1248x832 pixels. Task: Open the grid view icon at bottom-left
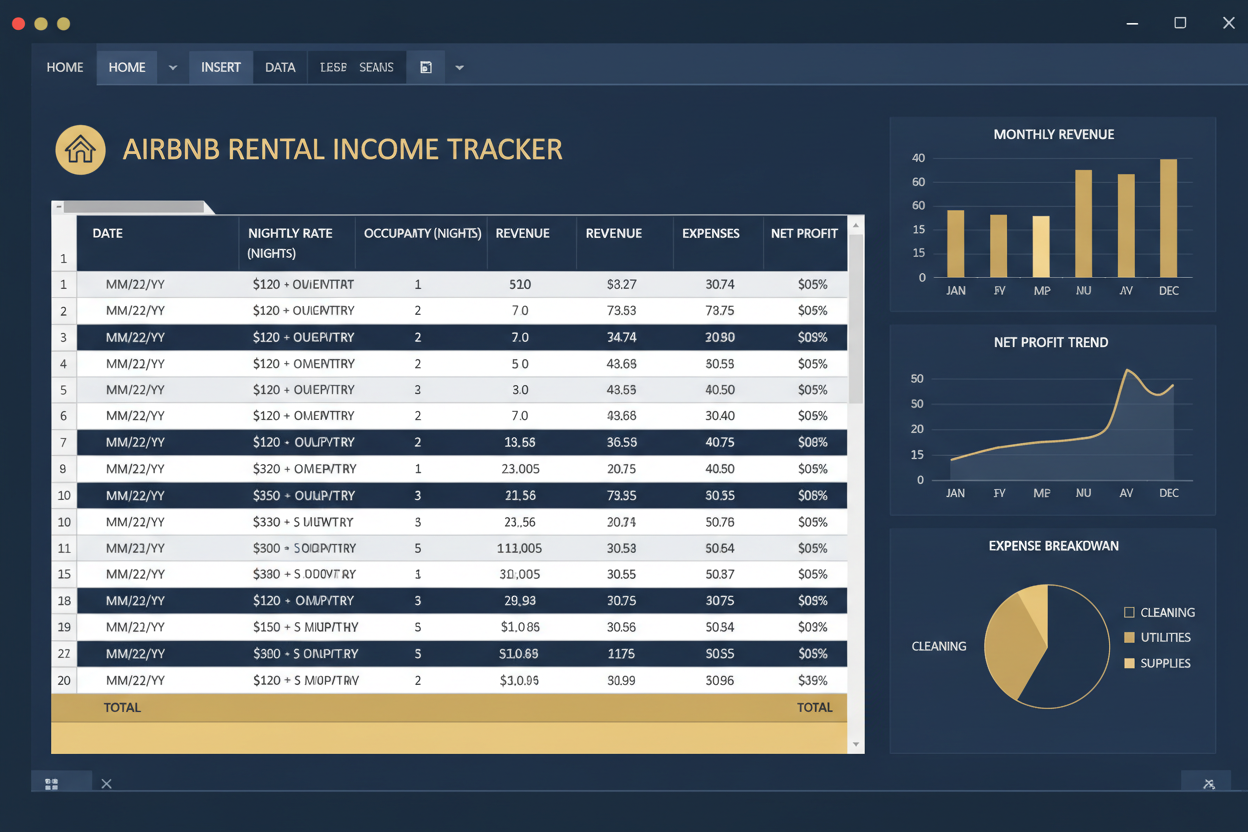click(52, 784)
